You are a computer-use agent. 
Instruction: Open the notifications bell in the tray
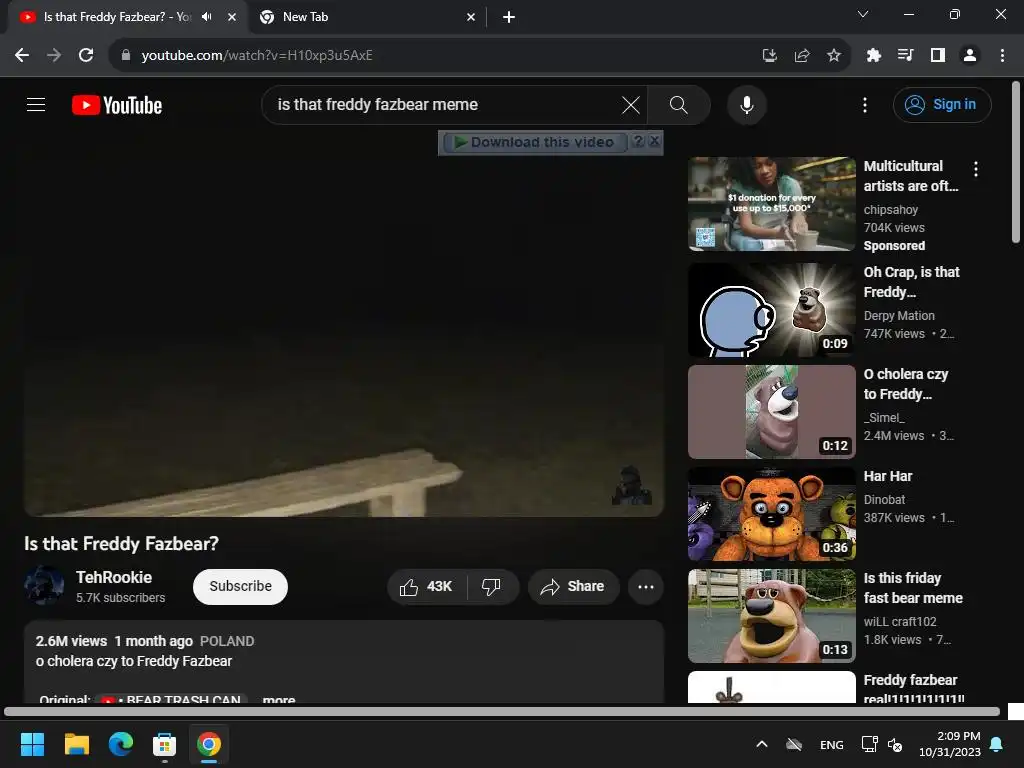pyautogui.click(x=997, y=744)
